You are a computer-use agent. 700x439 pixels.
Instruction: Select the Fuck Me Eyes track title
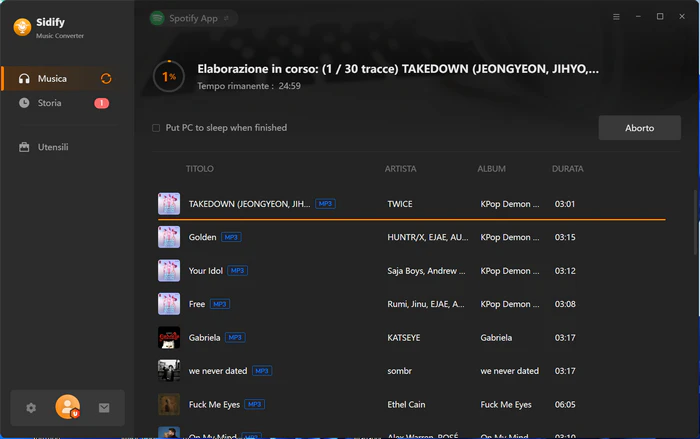coord(214,405)
